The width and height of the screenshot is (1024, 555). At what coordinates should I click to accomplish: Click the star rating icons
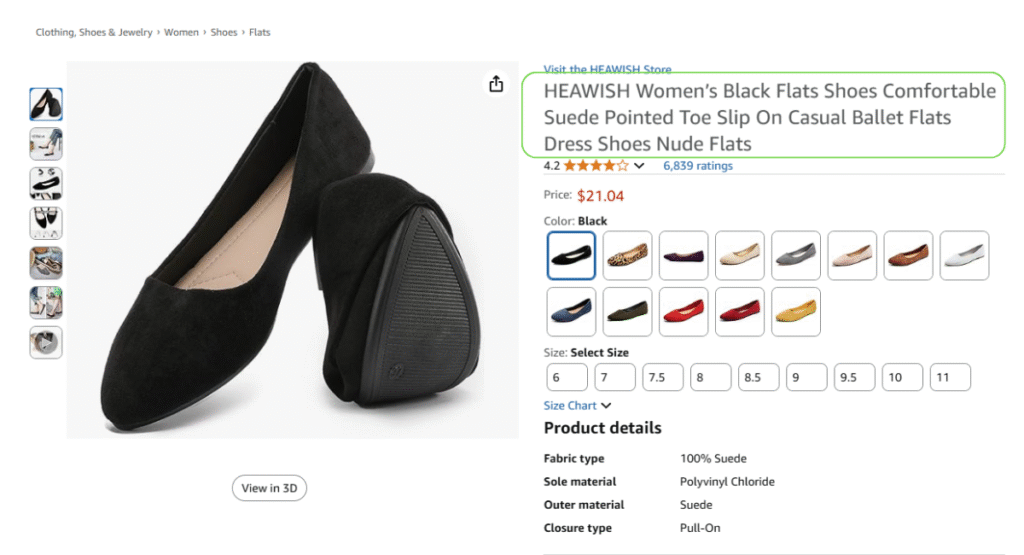tap(596, 166)
